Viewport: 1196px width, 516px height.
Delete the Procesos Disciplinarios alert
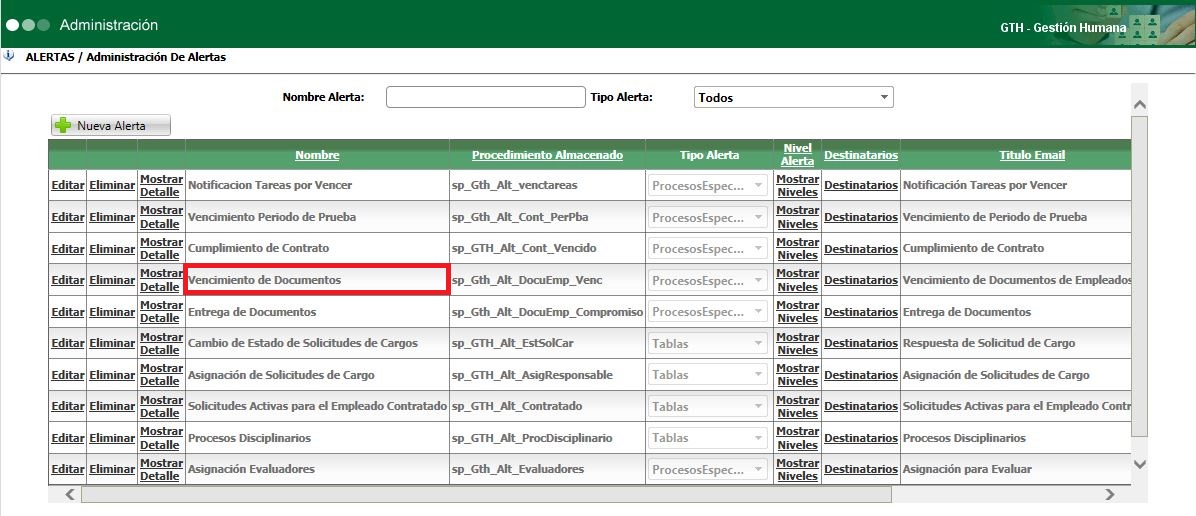click(111, 438)
